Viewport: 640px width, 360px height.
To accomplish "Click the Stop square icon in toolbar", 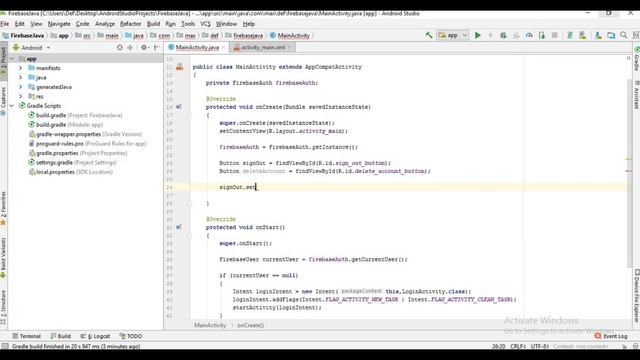I will [x=554, y=36].
